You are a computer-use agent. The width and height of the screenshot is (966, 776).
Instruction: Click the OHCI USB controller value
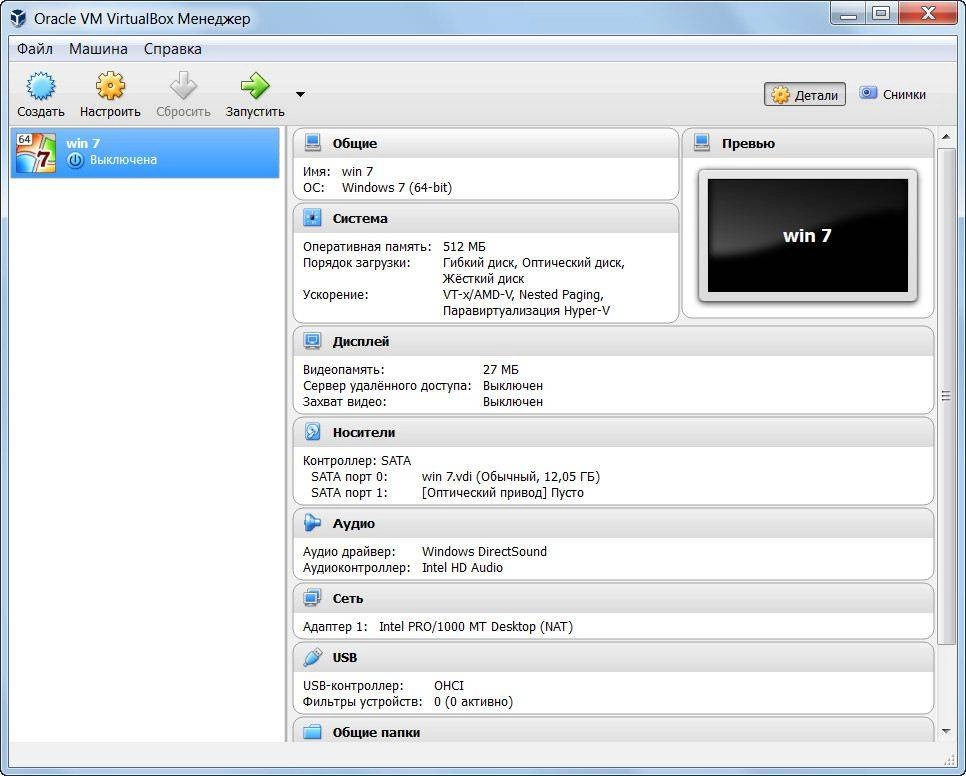pos(448,685)
